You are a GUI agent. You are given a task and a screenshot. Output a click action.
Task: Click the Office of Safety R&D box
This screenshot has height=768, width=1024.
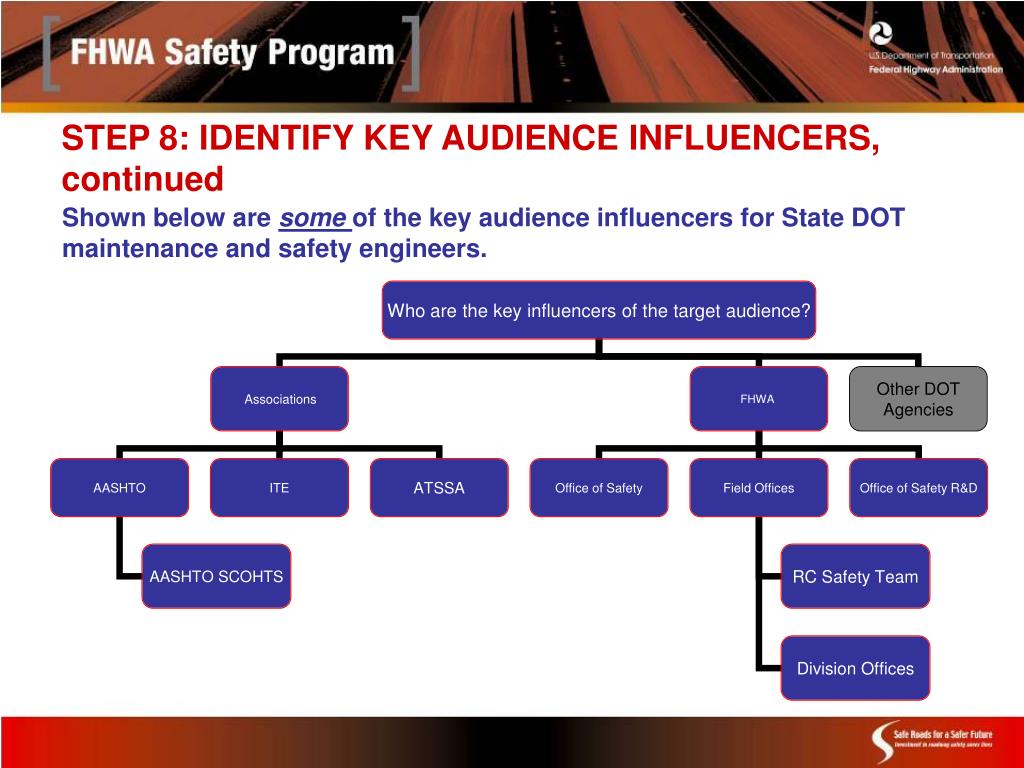click(918, 488)
